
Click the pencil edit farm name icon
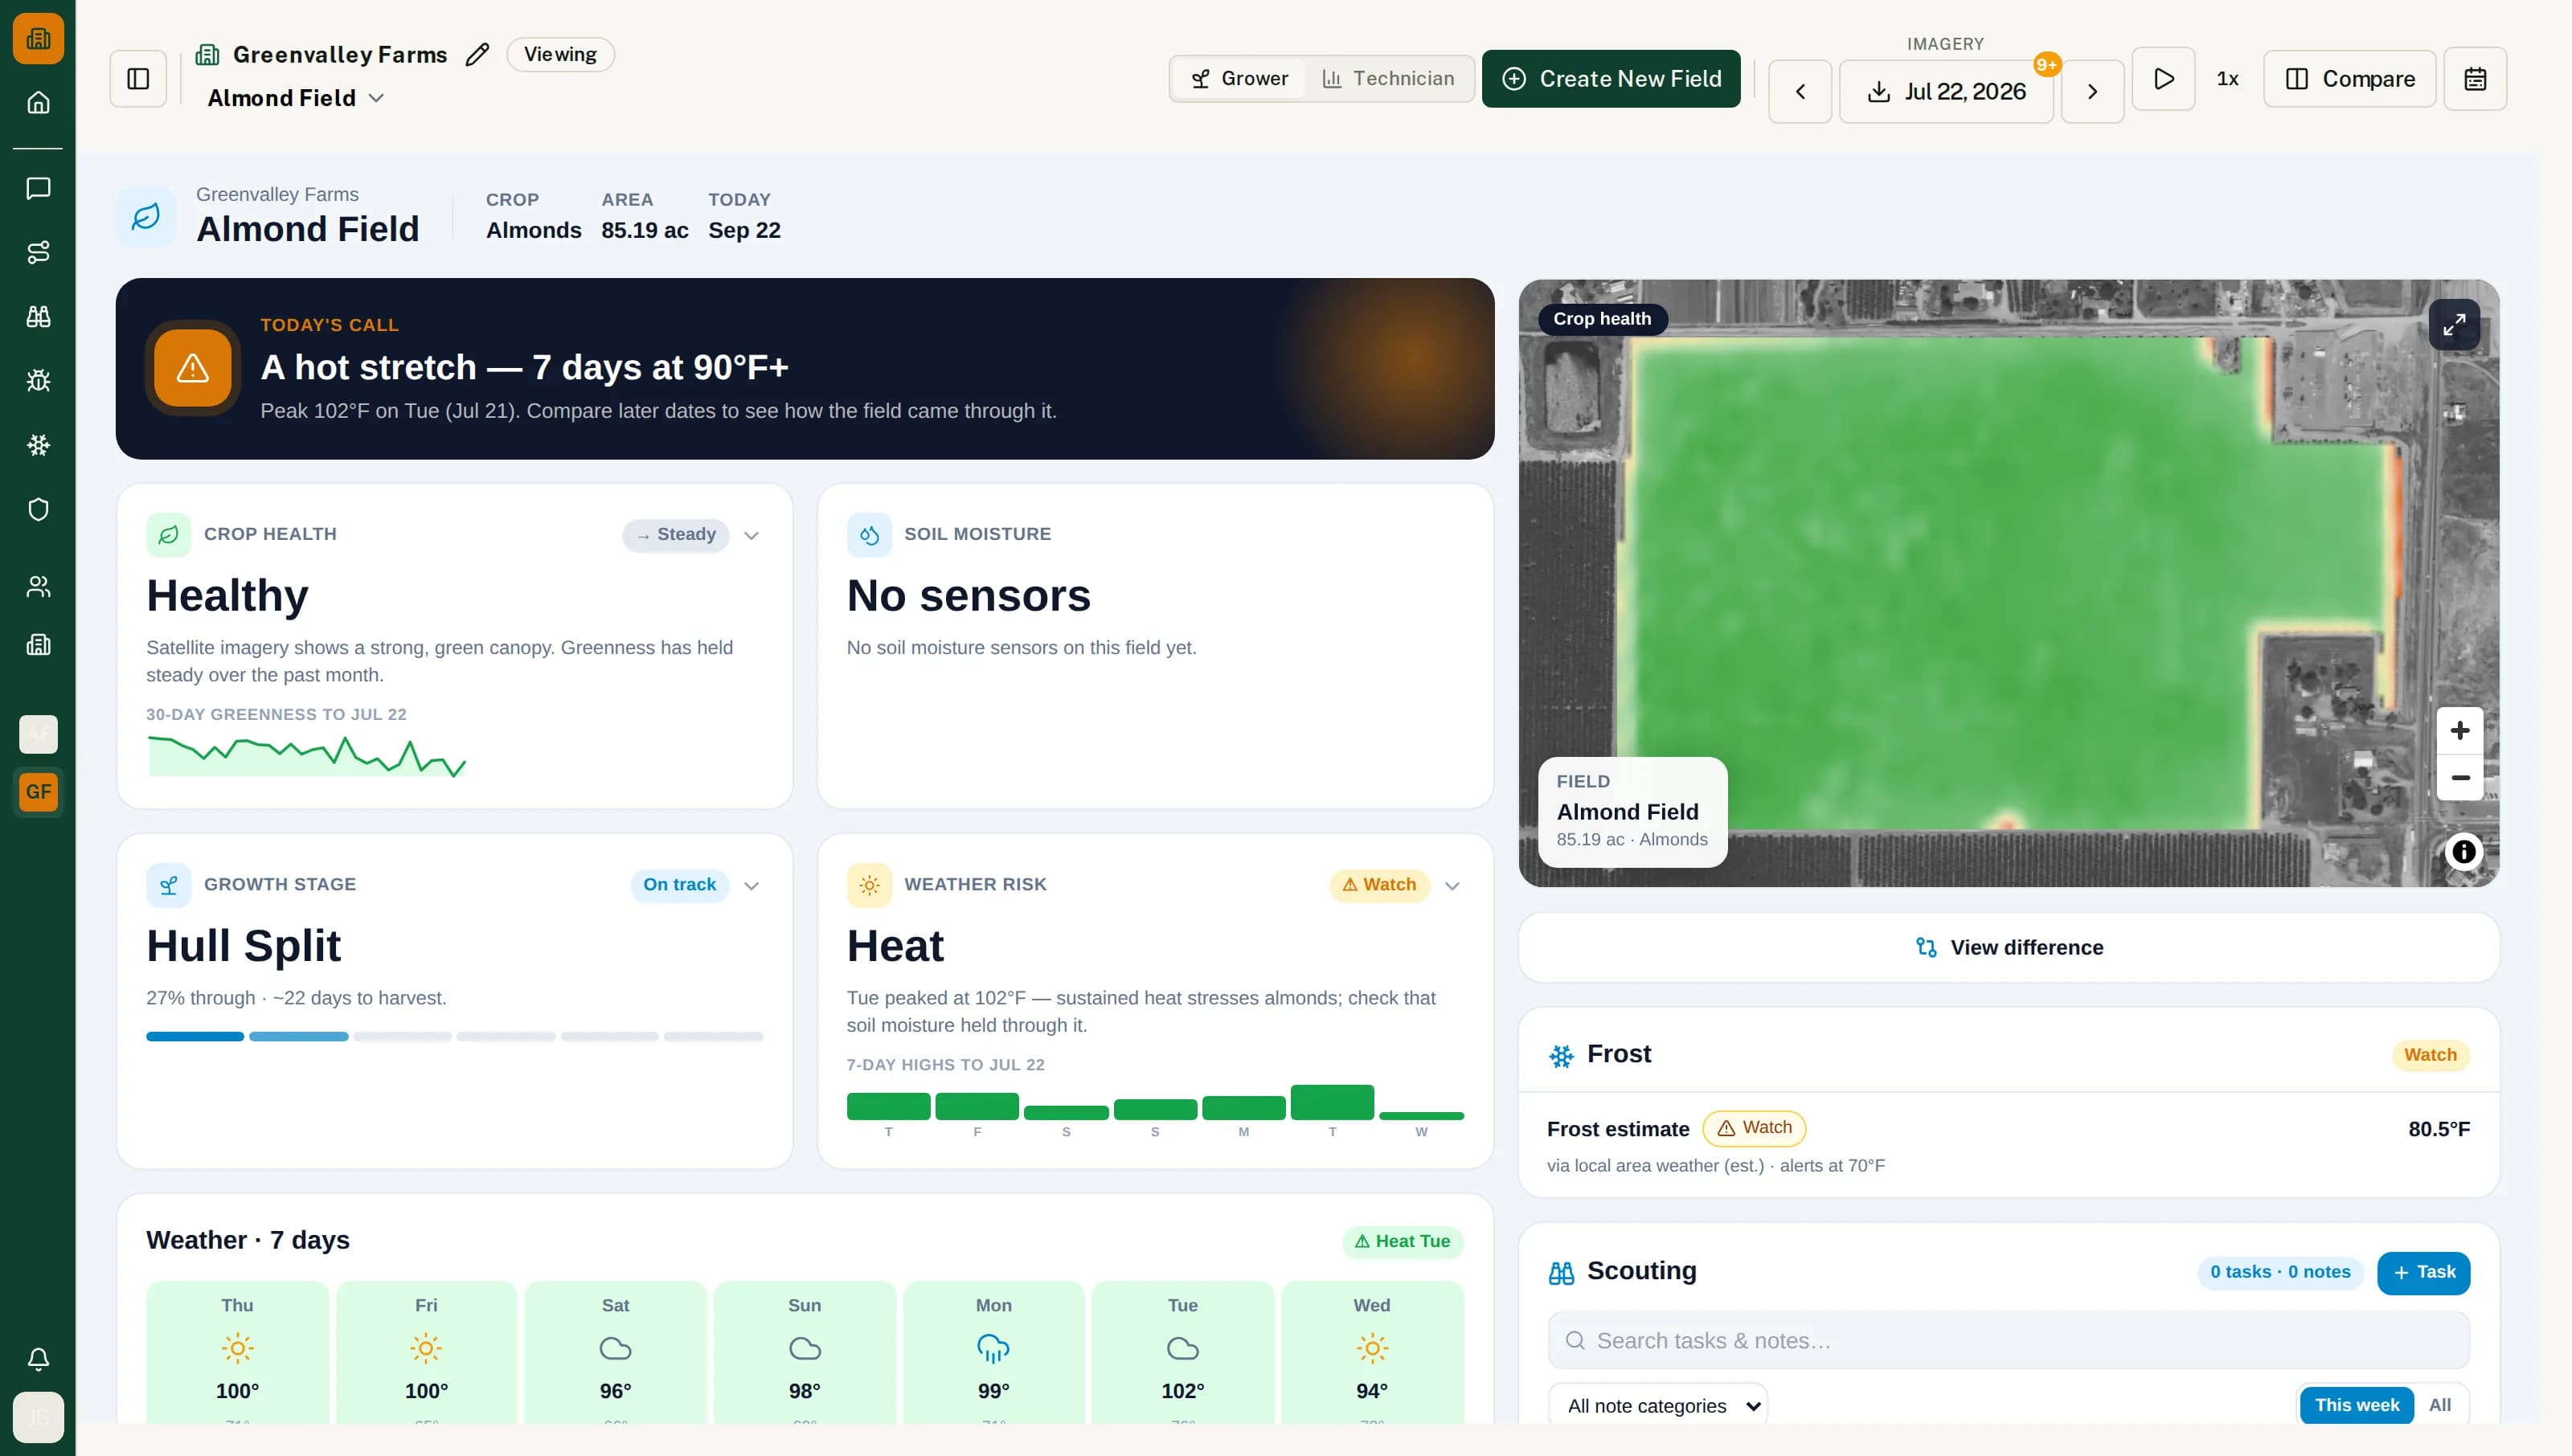click(478, 54)
